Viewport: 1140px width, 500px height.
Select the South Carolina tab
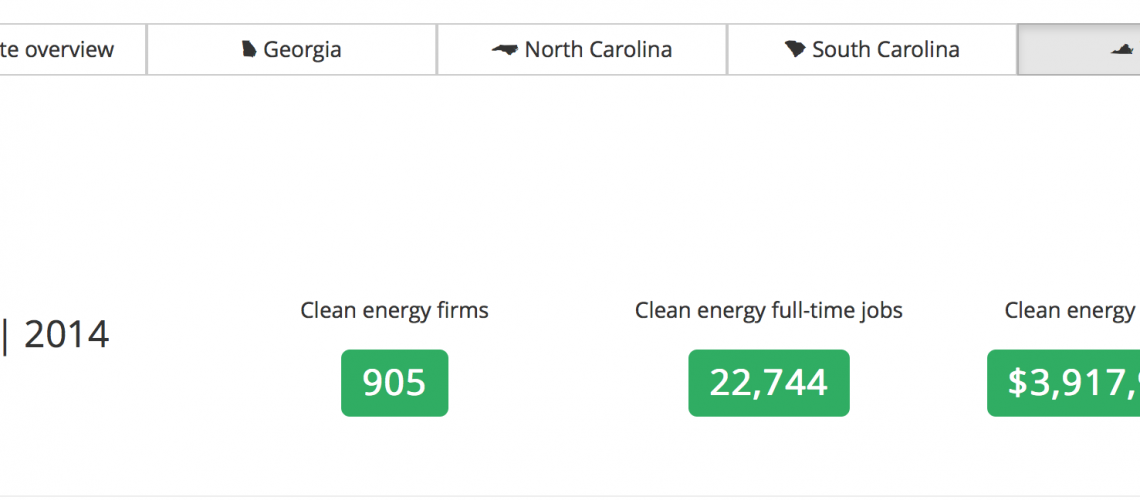(871, 49)
